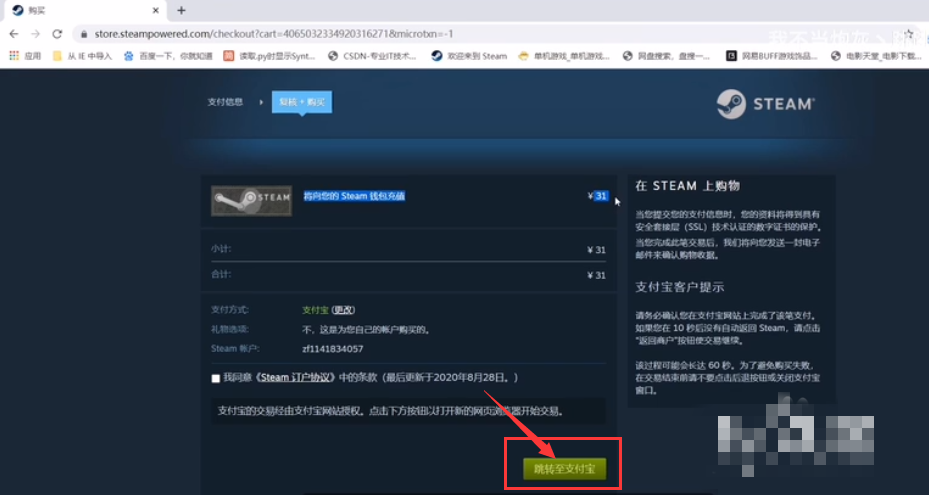Open the 网易BUFF游戏饰品 bookmark
Viewport: 929px width, 495px height.
(772, 56)
